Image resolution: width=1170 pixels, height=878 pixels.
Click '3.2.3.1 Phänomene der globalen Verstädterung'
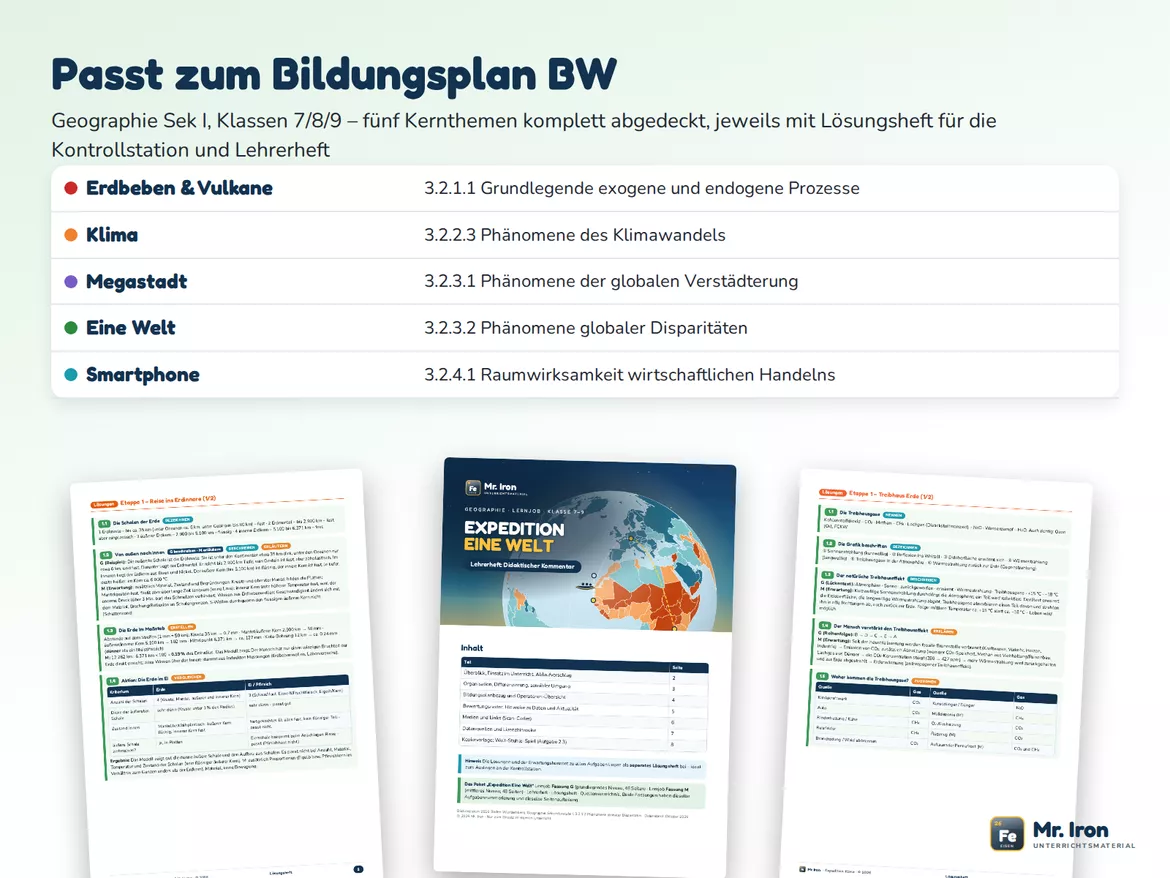(x=611, y=281)
